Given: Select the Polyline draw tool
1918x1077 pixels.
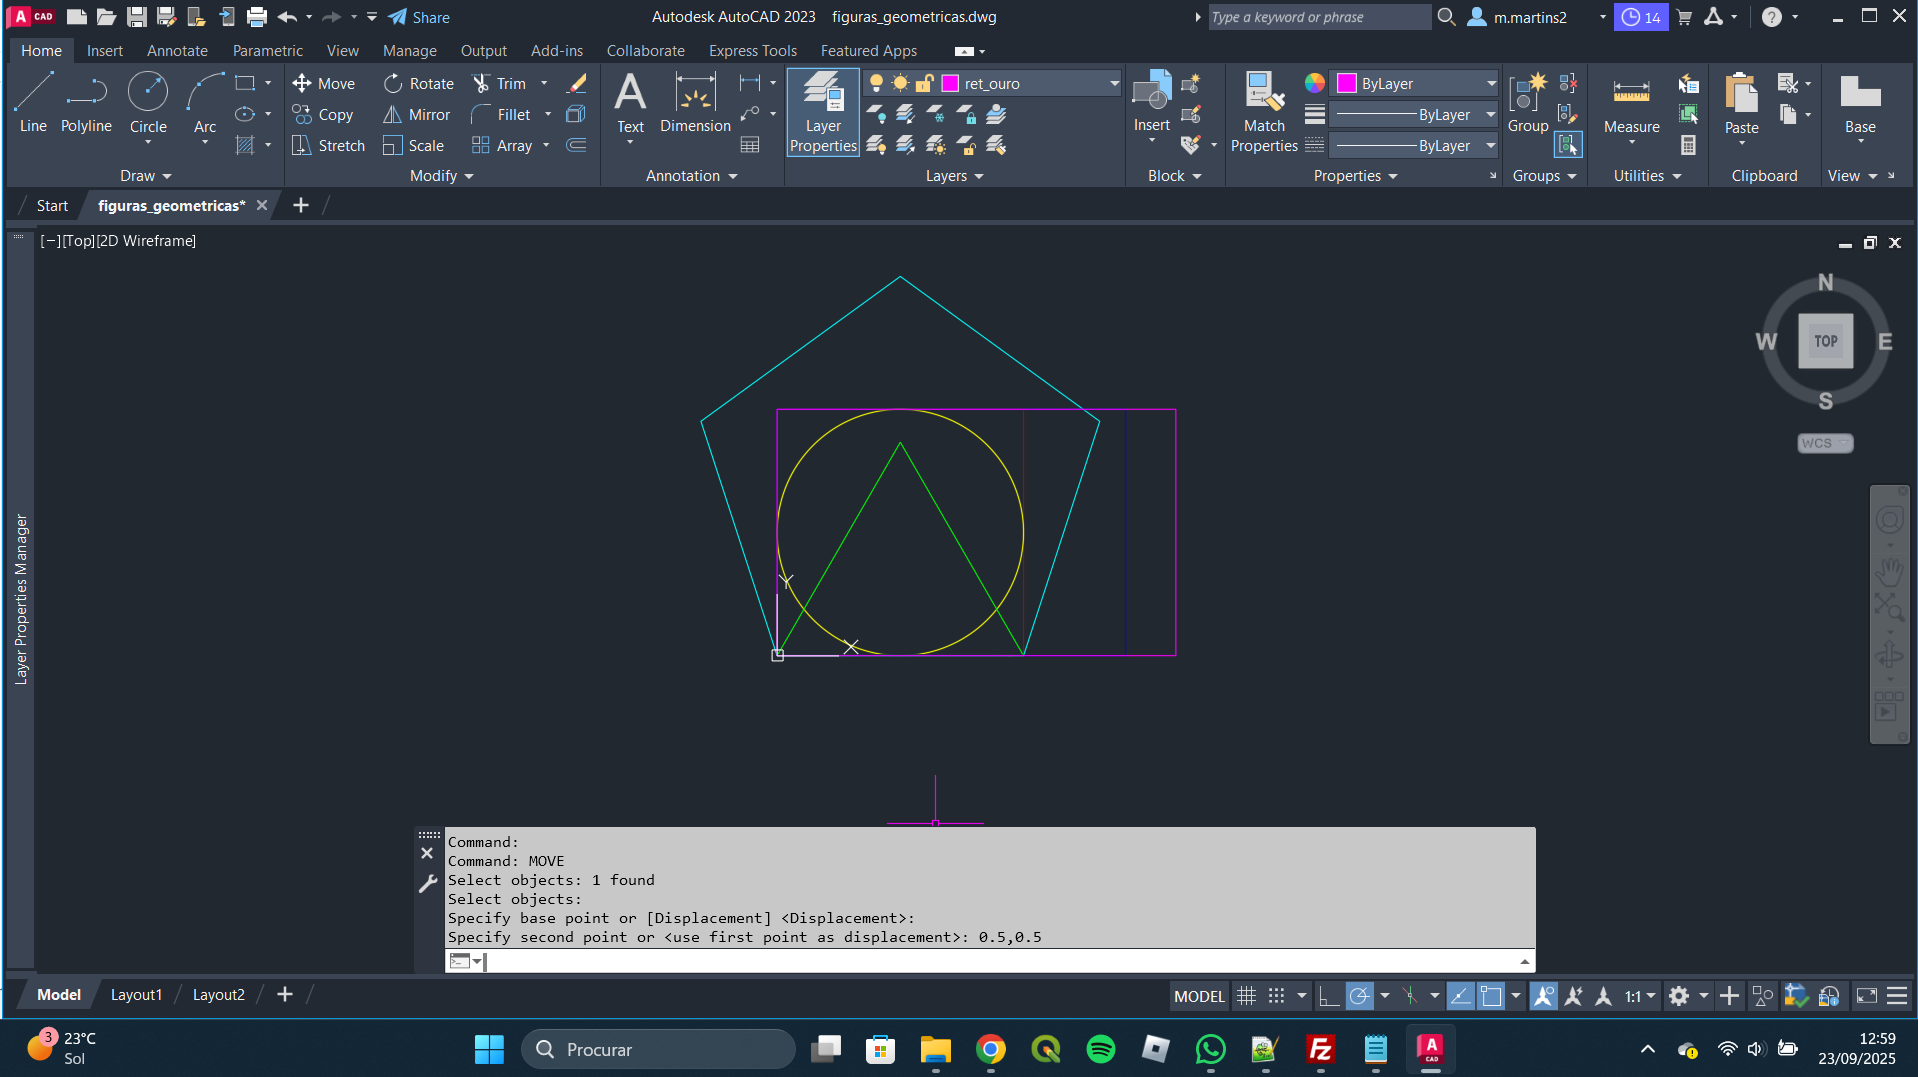Looking at the screenshot, I should 86,102.
